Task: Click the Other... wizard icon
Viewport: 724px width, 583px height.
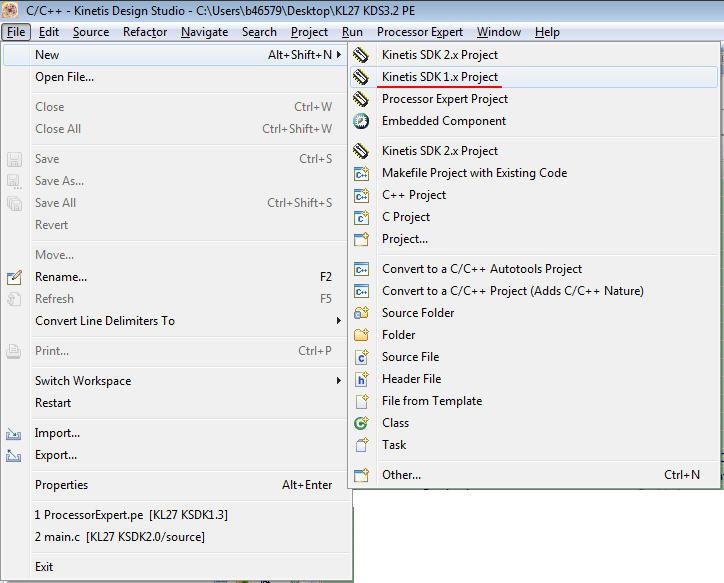Action: point(361,475)
